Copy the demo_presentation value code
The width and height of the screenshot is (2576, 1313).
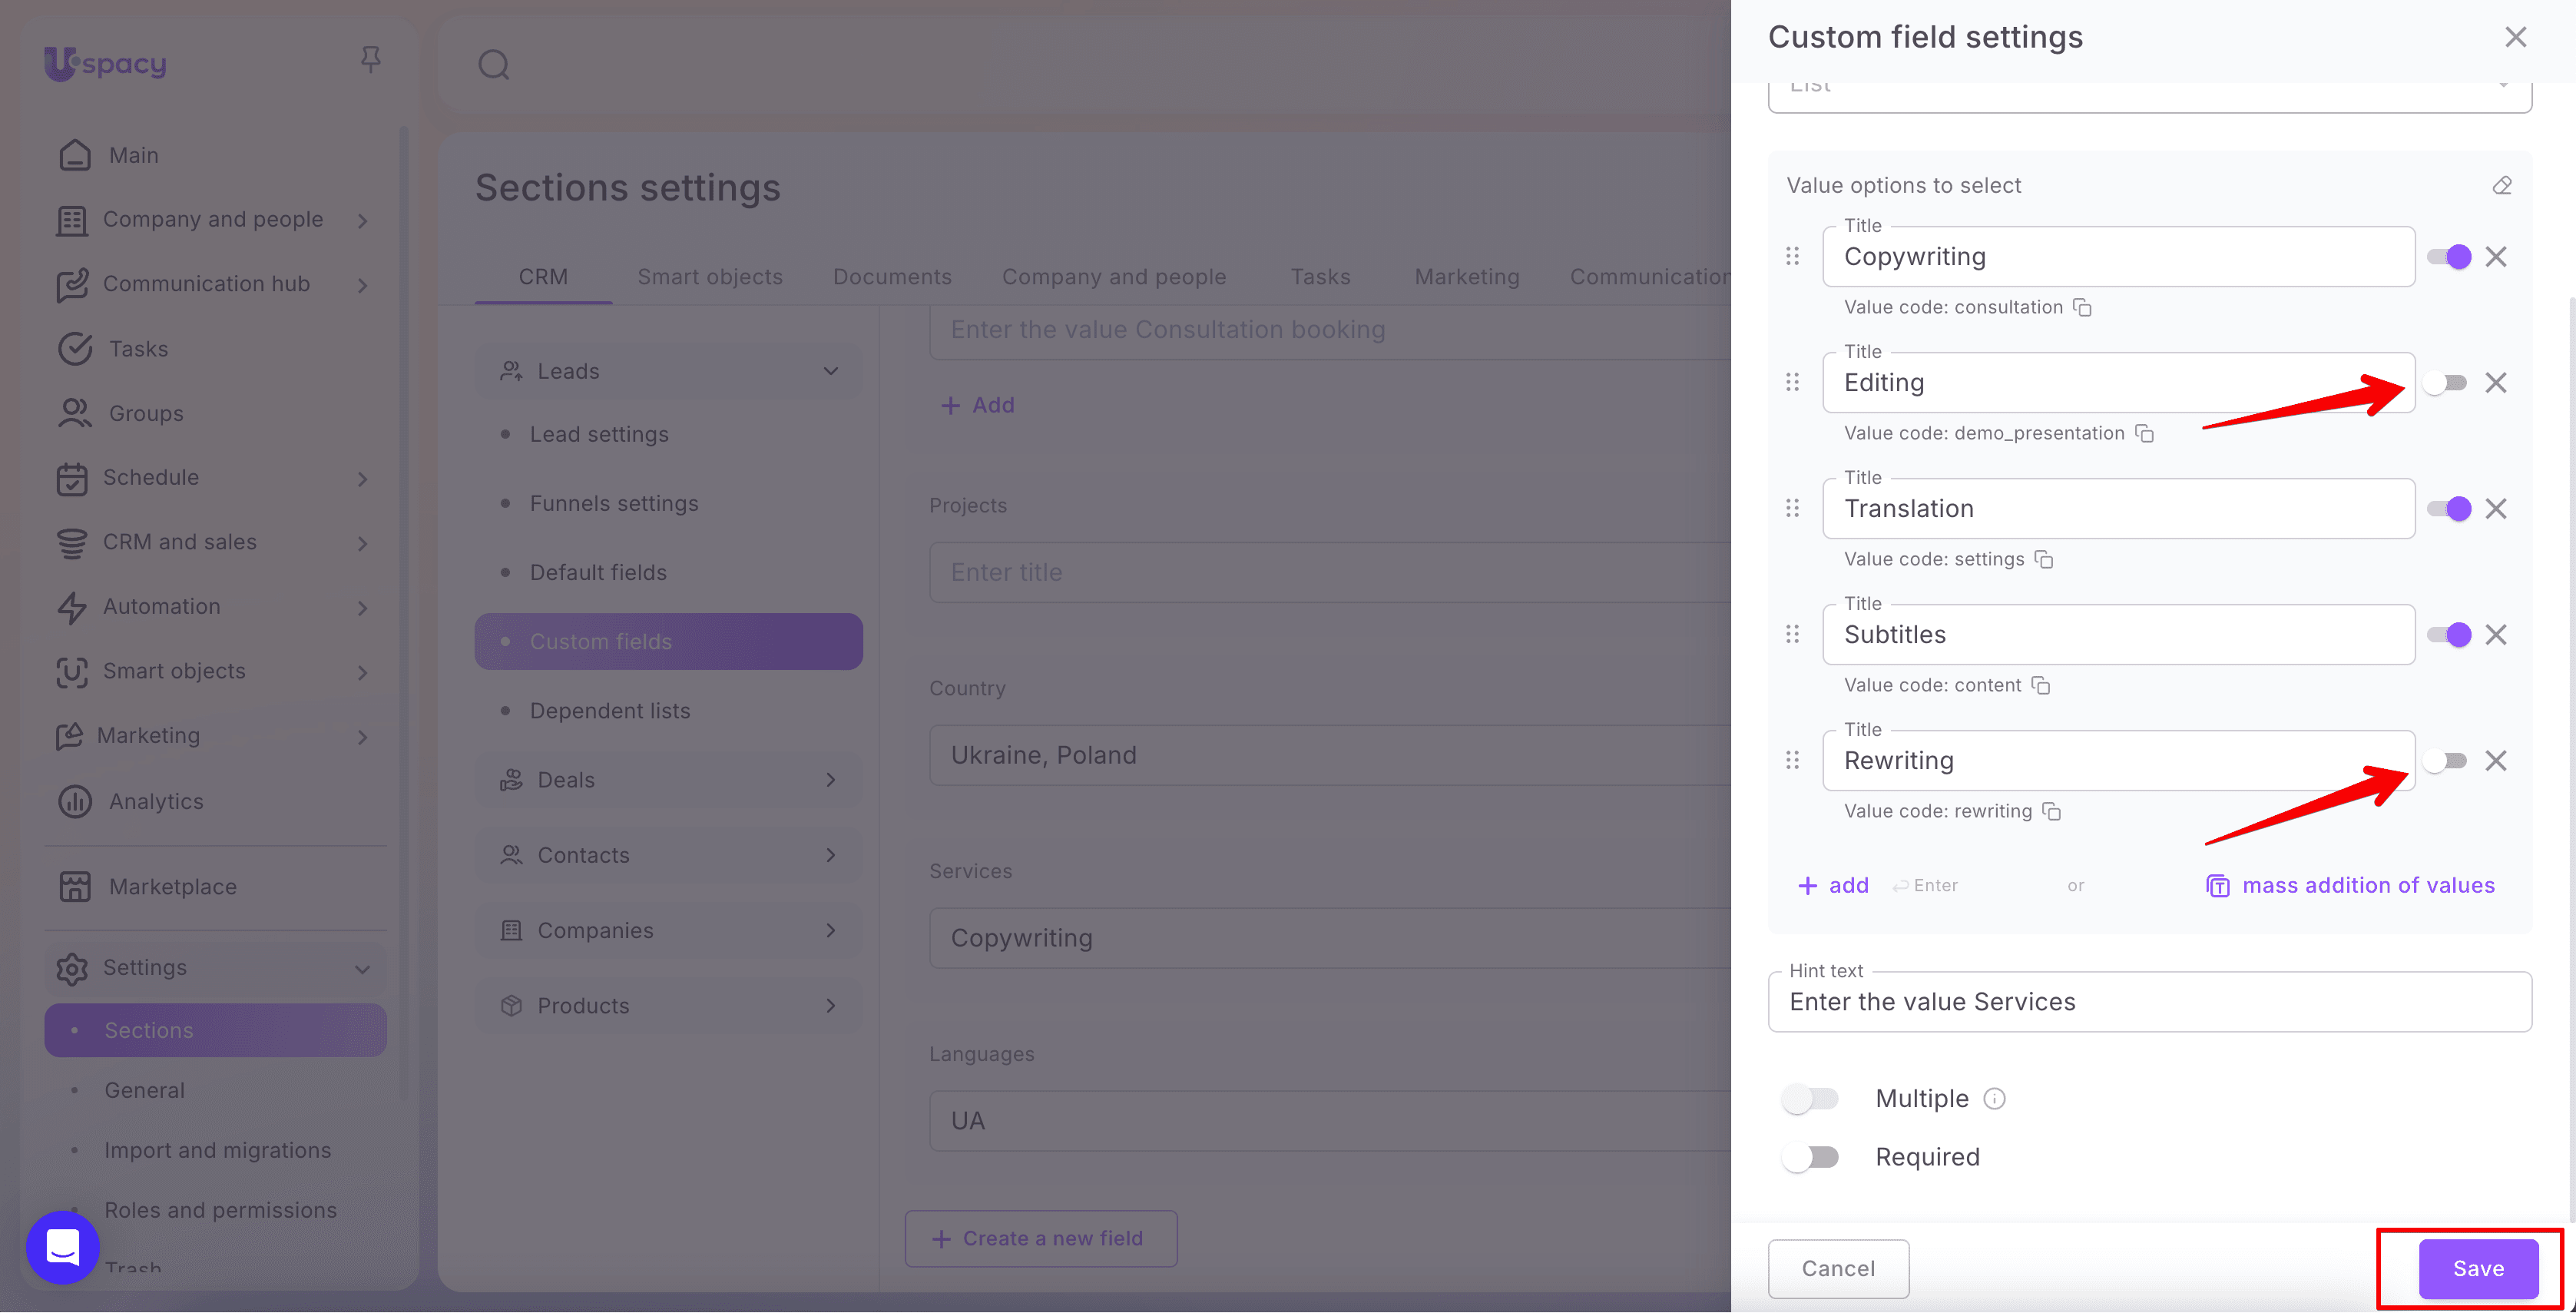click(x=2144, y=433)
